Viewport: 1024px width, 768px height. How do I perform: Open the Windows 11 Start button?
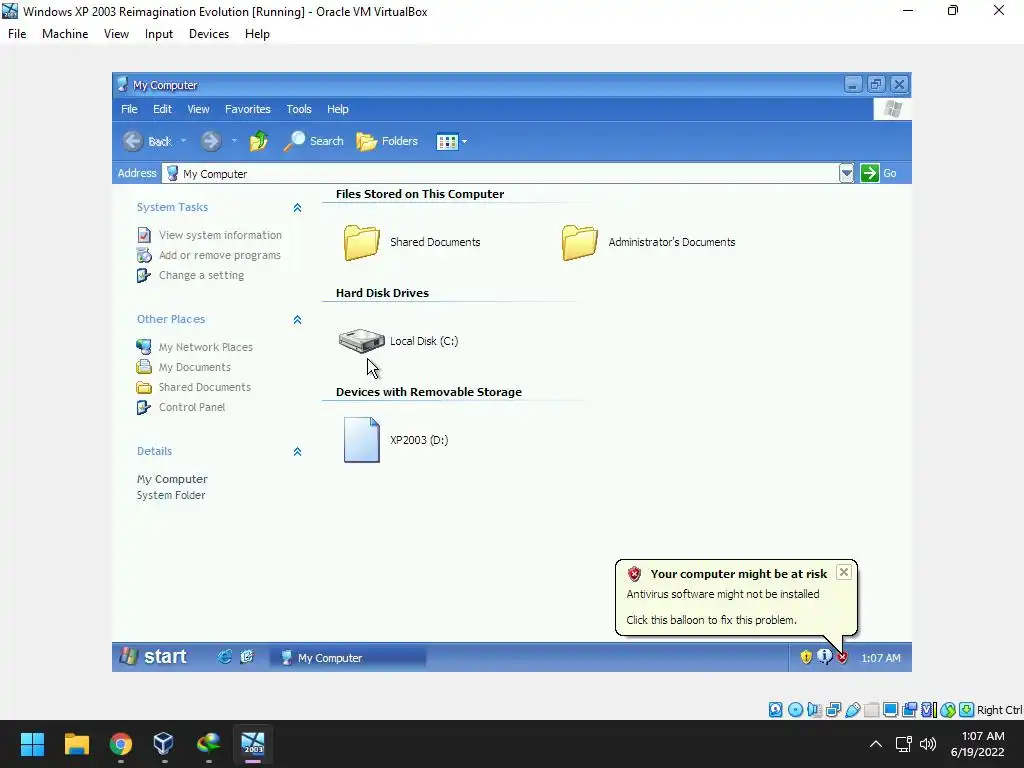click(x=32, y=744)
